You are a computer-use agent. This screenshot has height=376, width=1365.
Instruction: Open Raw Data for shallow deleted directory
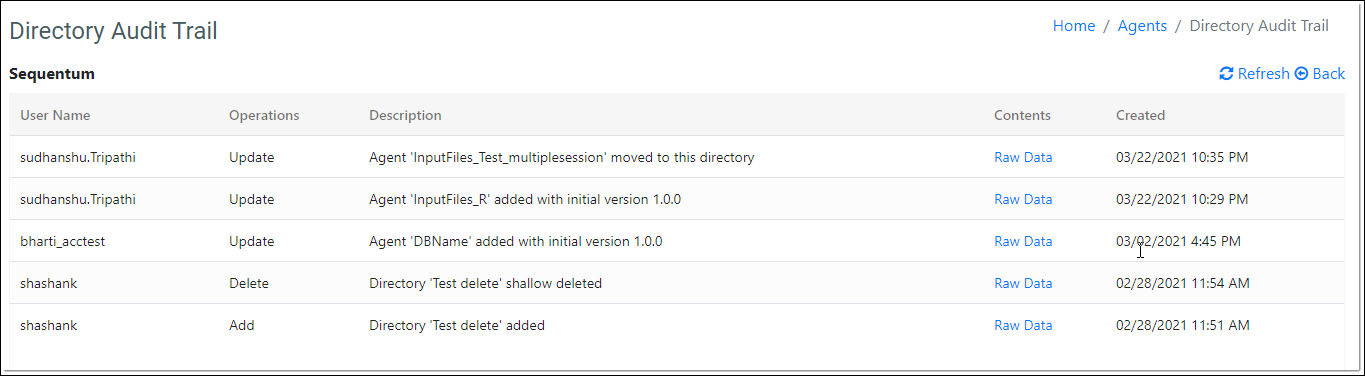click(1023, 283)
